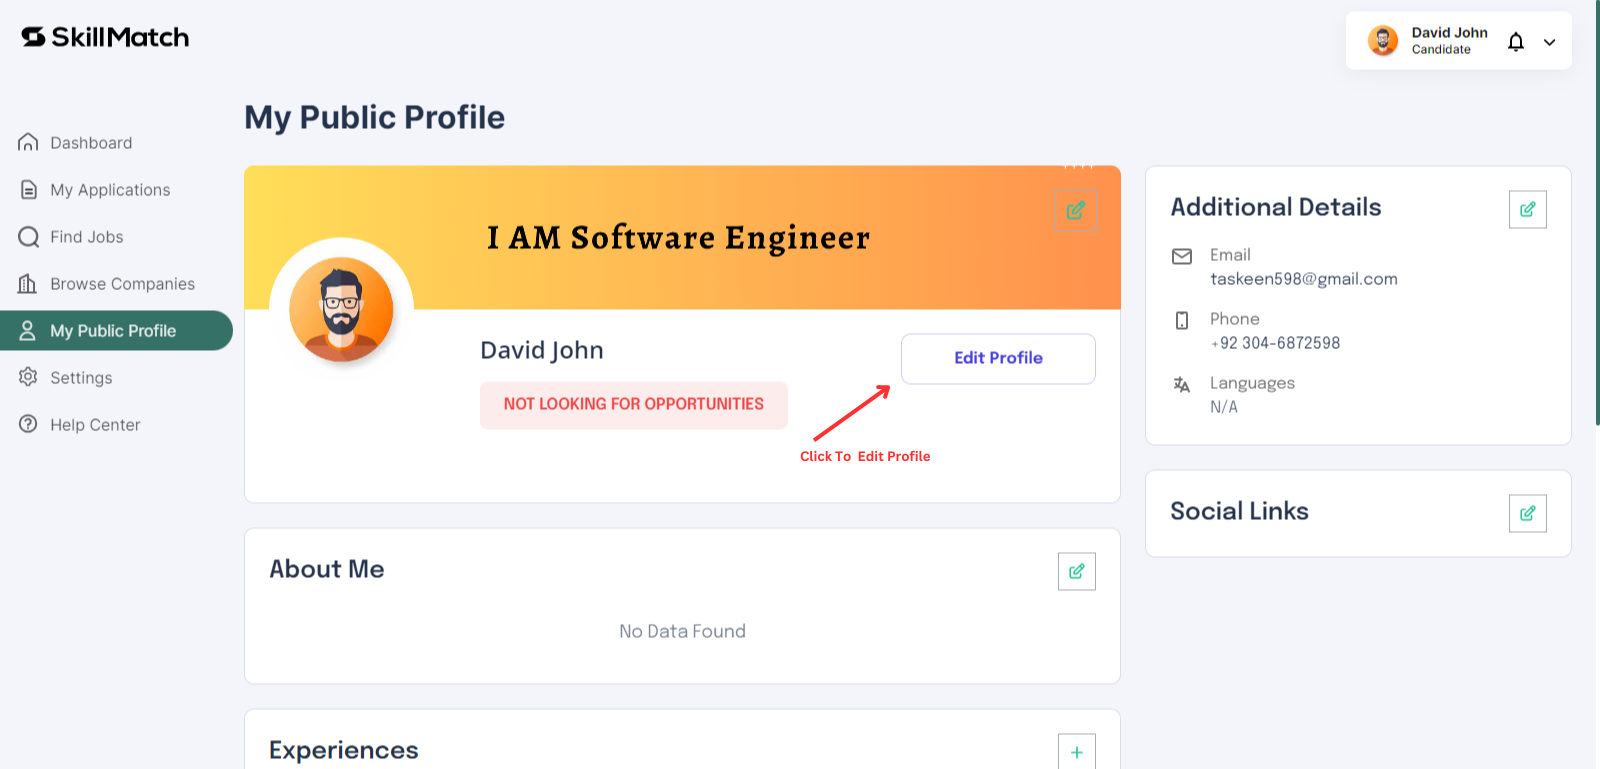The height and width of the screenshot is (769, 1600).
Task: Click the Email envelope icon
Action: tap(1182, 256)
